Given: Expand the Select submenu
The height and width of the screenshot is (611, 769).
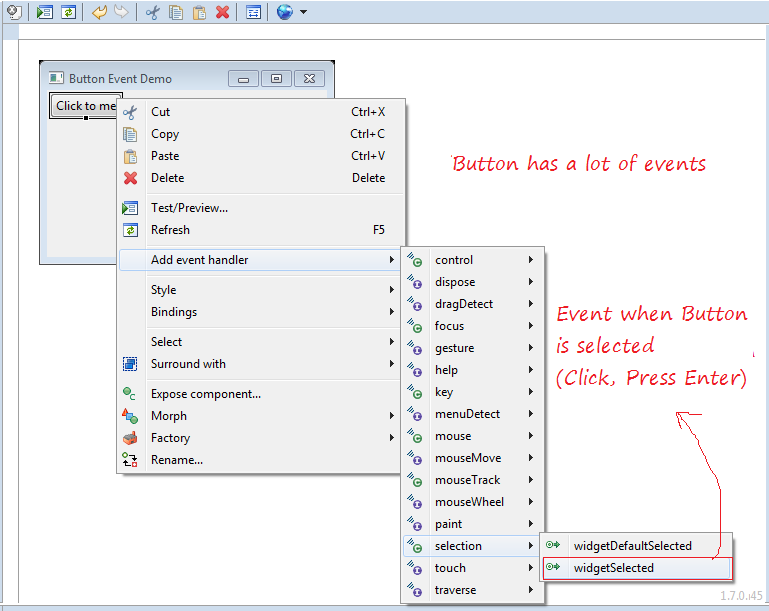Looking at the screenshot, I should (259, 342).
